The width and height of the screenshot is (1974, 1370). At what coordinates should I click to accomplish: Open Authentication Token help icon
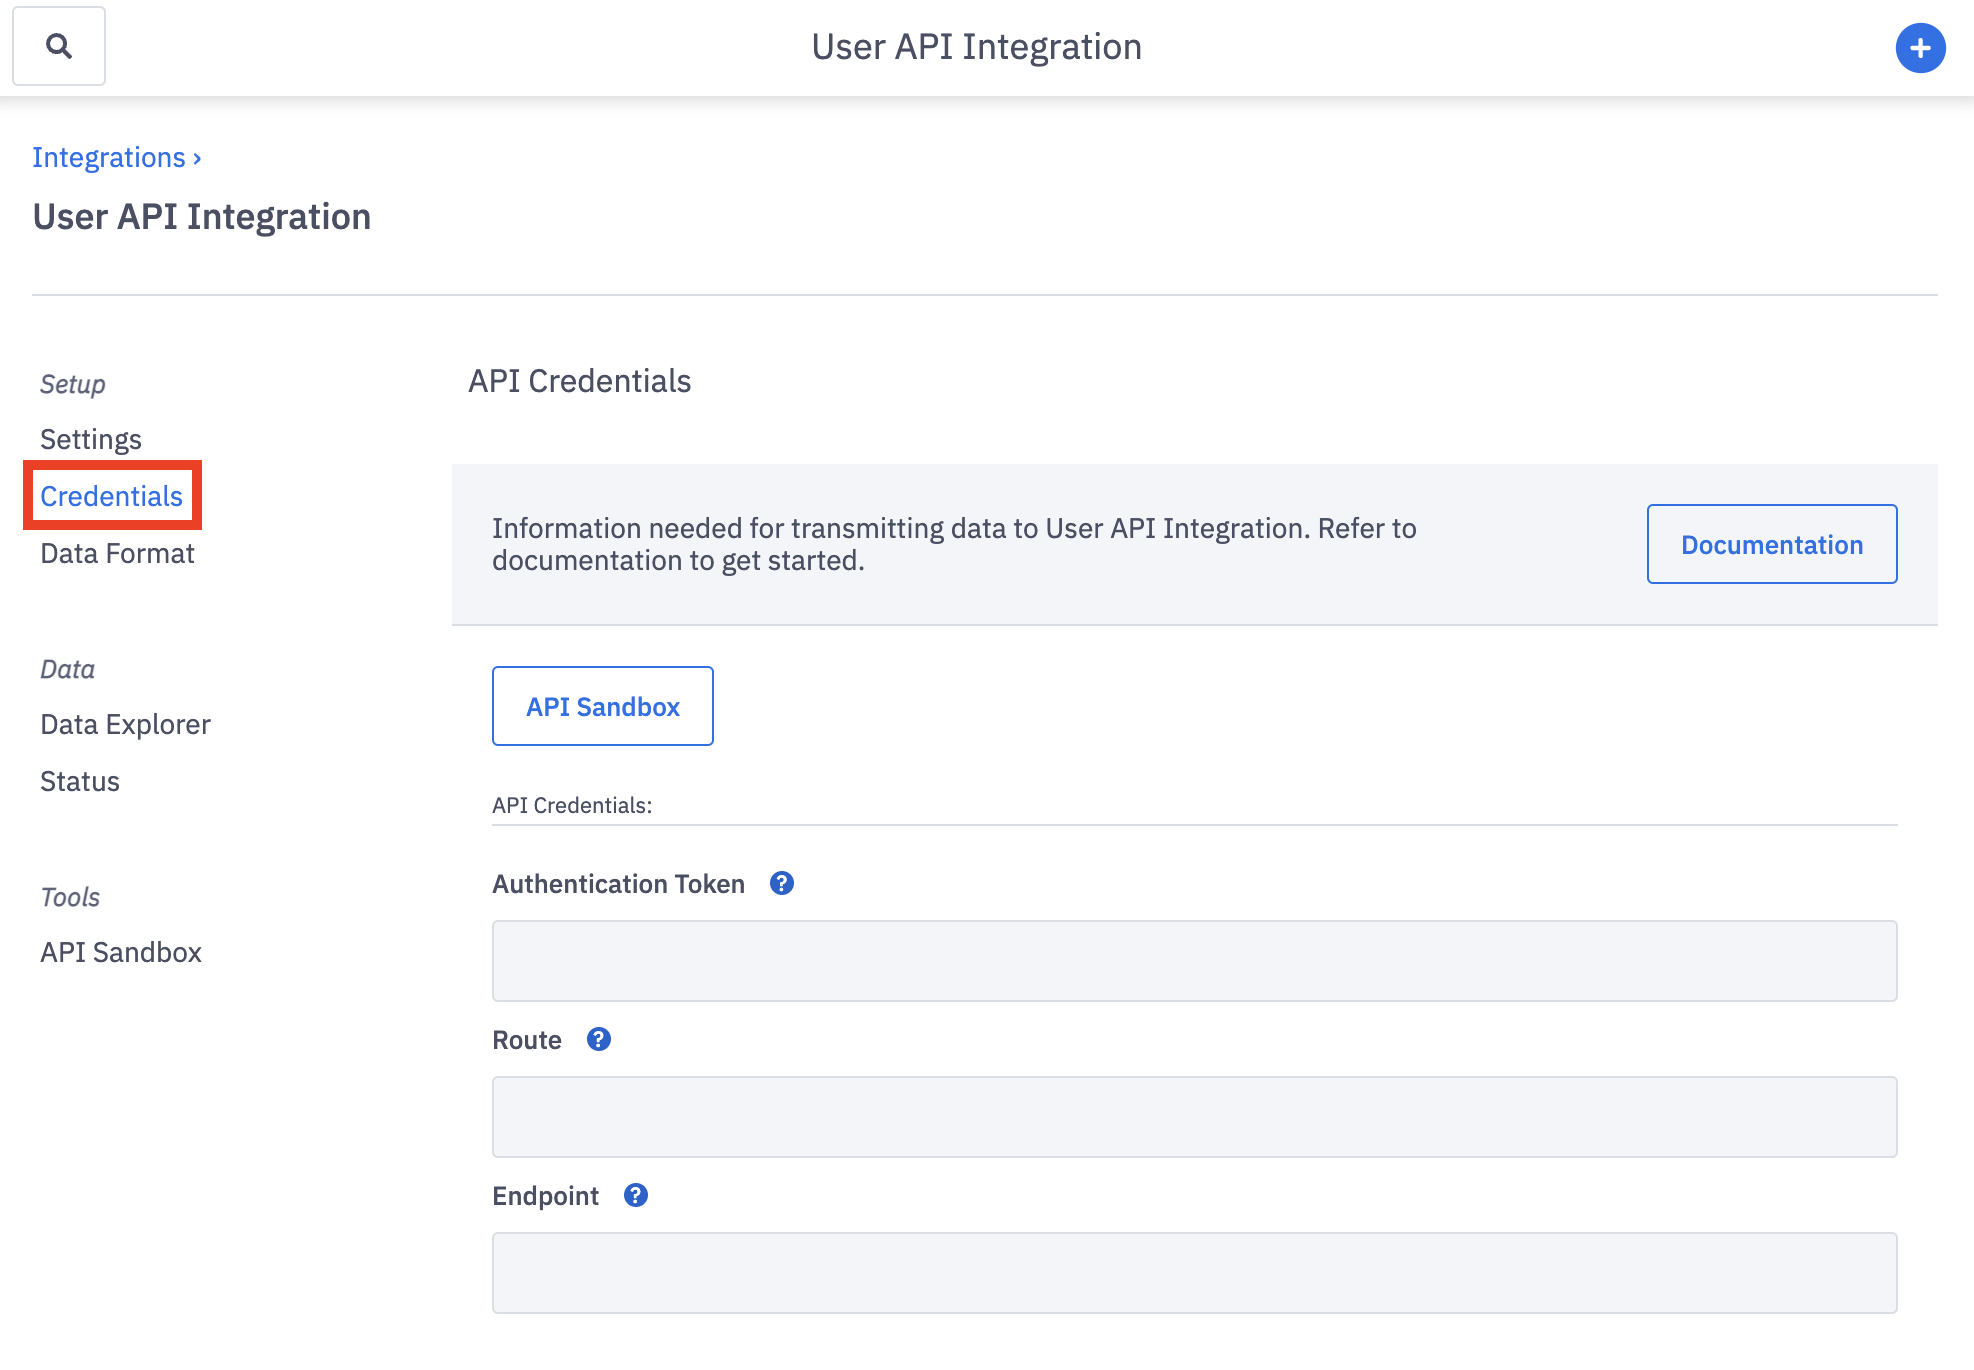782,883
